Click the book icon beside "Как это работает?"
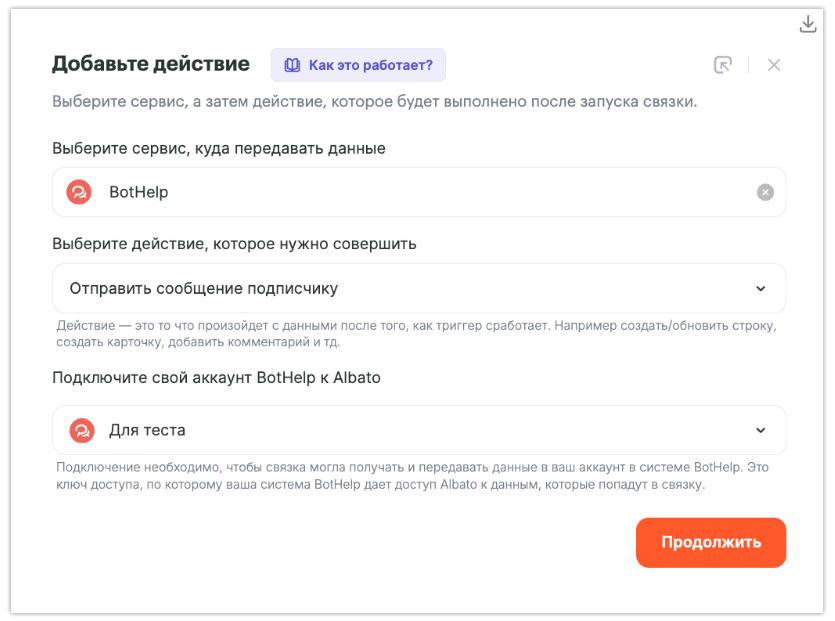The image size is (835, 621). [292, 65]
